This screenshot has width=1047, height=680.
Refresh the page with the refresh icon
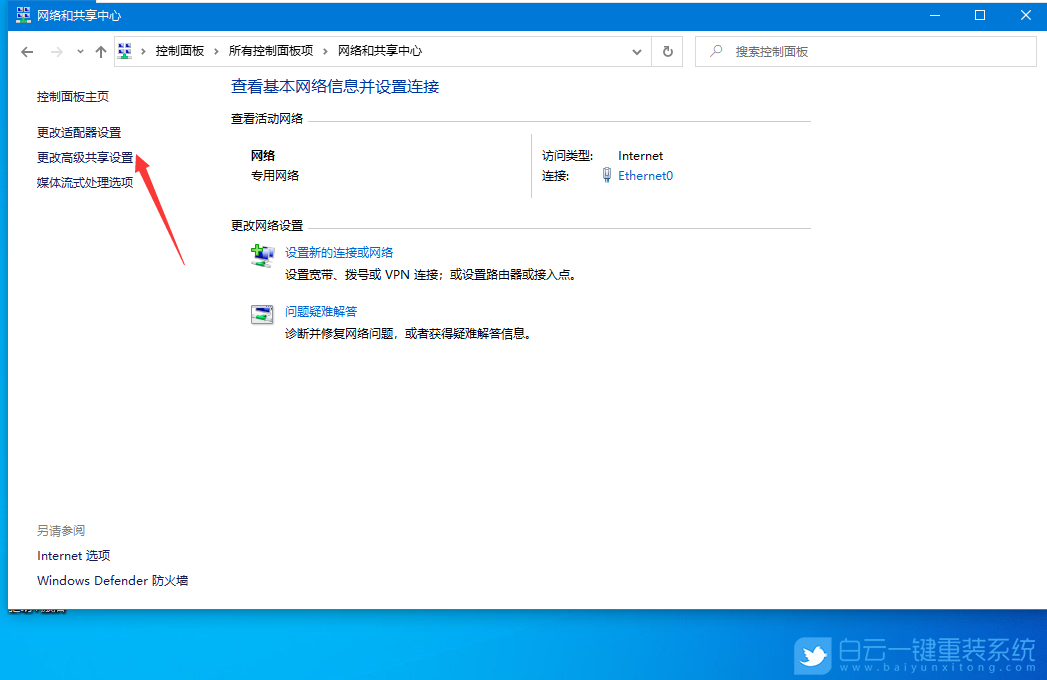click(x=667, y=51)
